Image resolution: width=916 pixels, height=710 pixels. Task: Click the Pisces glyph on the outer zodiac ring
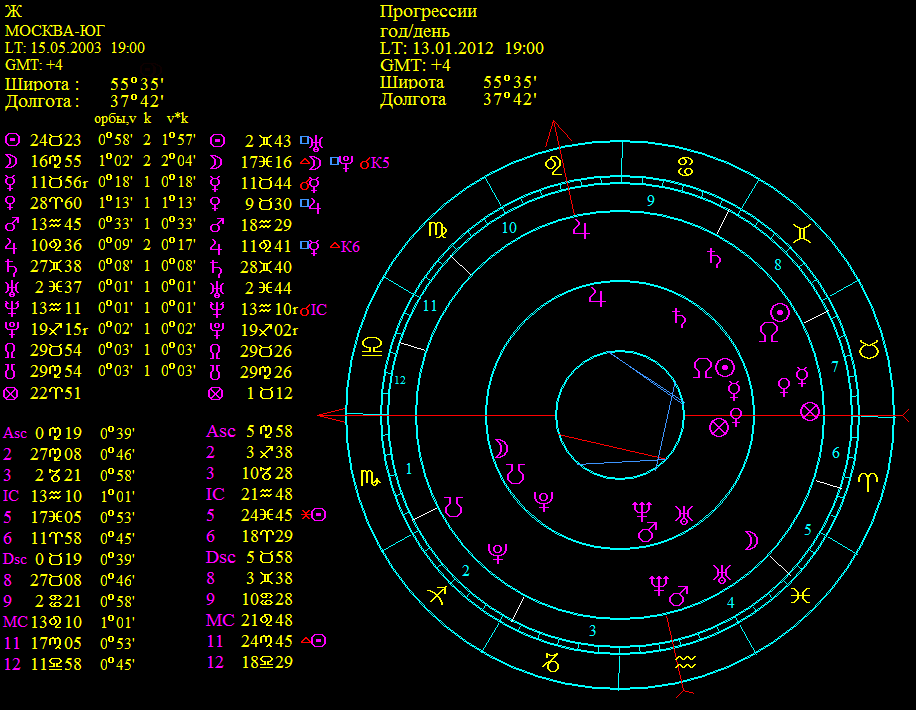point(800,596)
